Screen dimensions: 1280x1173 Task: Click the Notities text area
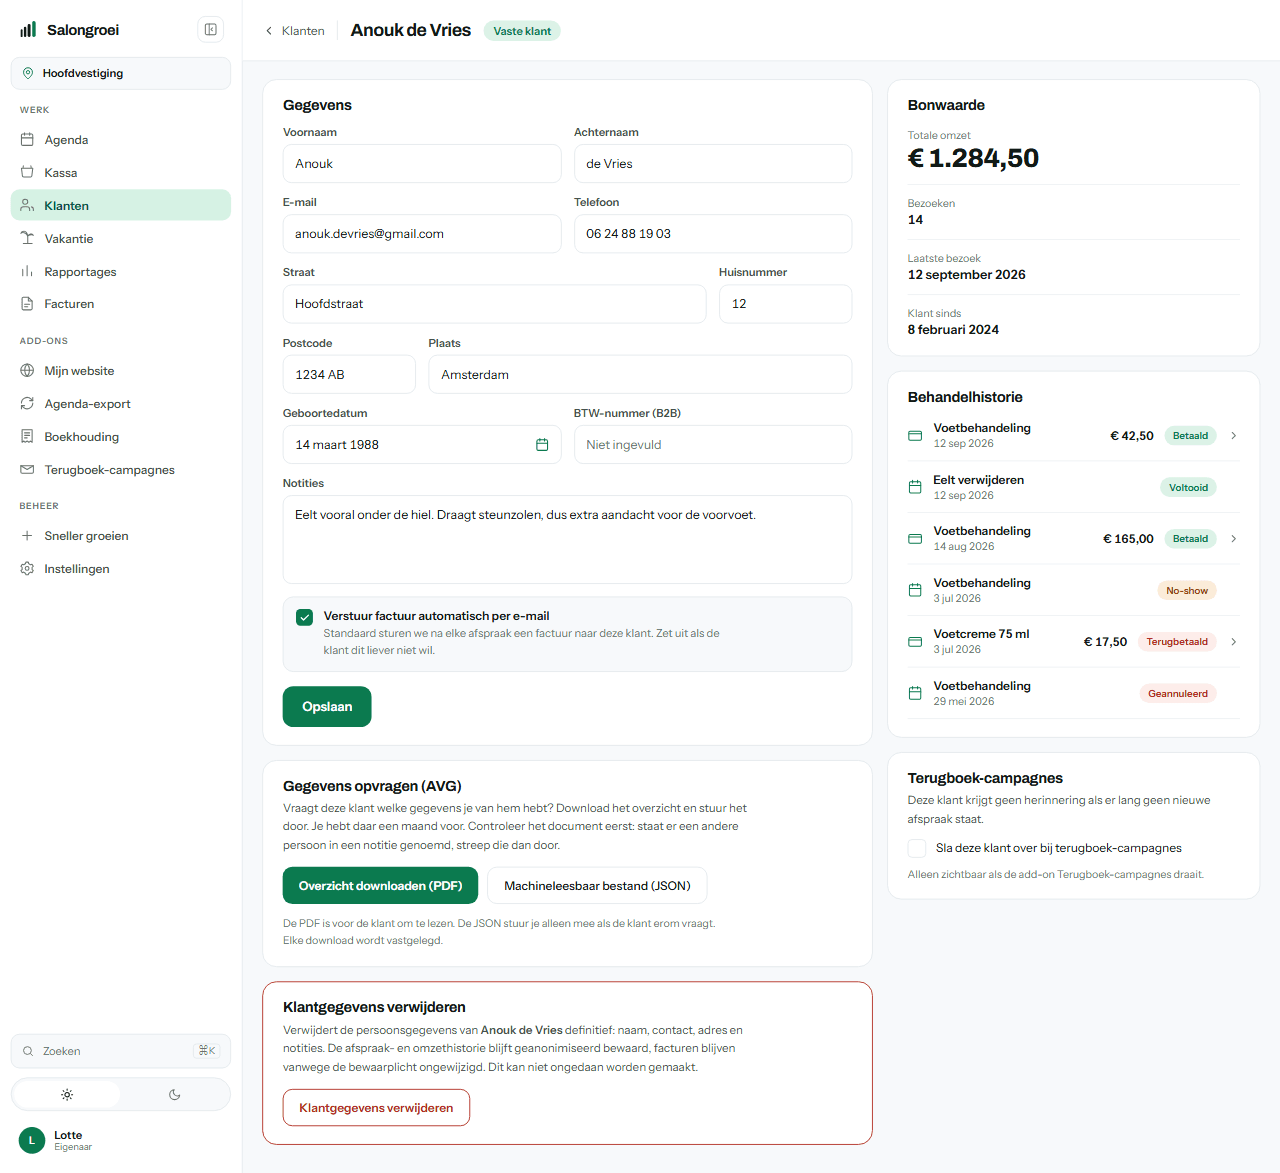(x=567, y=540)
